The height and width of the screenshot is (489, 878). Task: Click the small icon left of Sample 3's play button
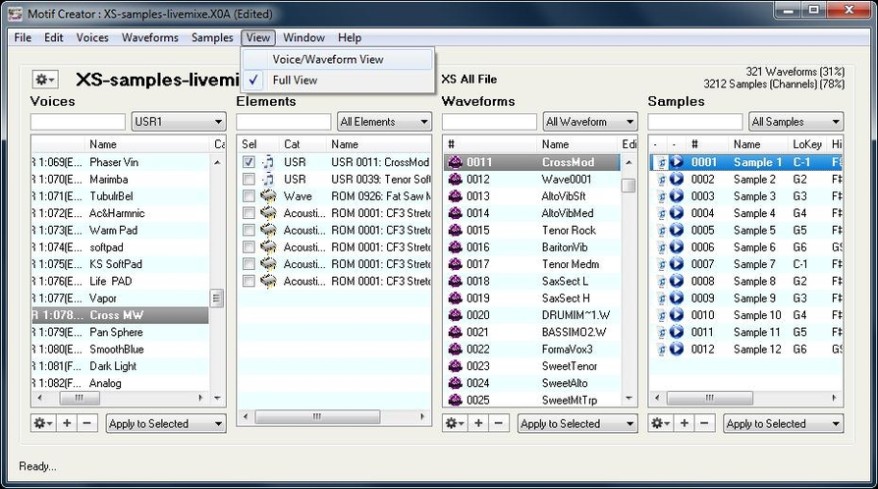tap(661, 196)
